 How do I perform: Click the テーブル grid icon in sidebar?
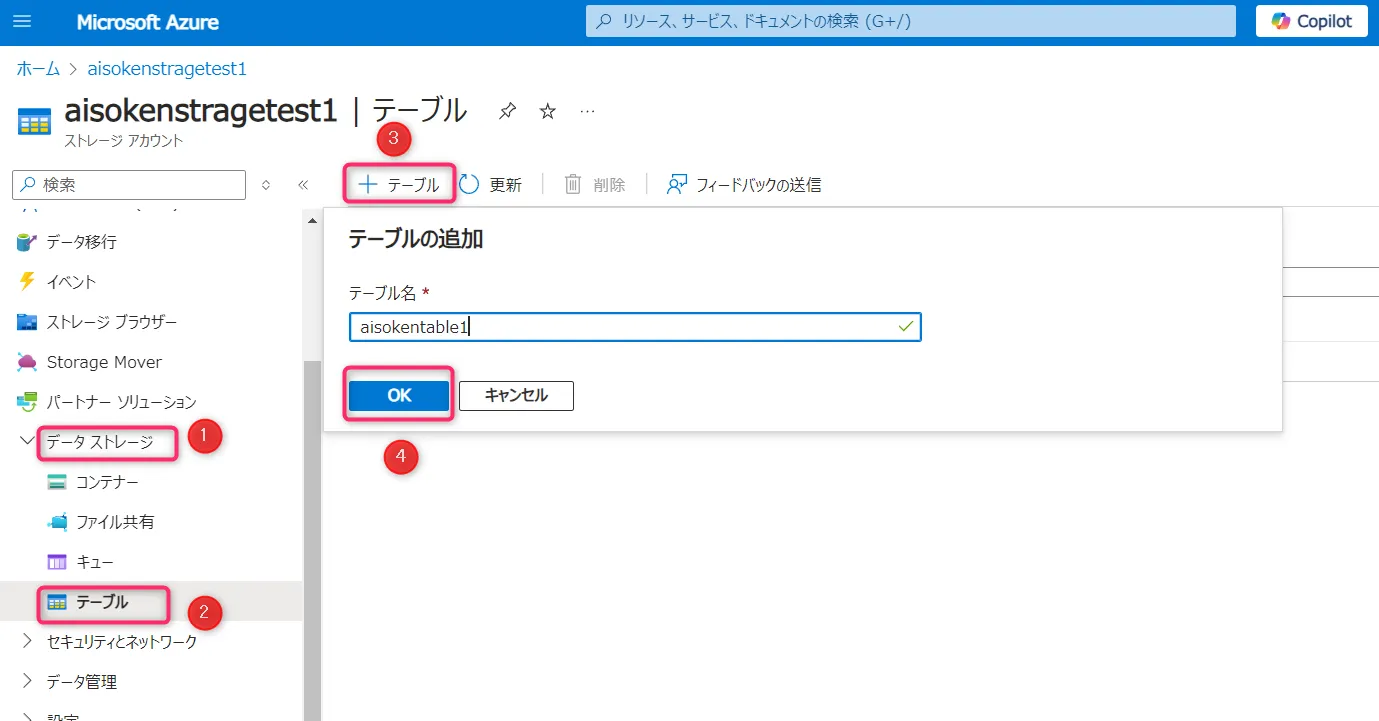pyautogui.click(x=57, y=602)
